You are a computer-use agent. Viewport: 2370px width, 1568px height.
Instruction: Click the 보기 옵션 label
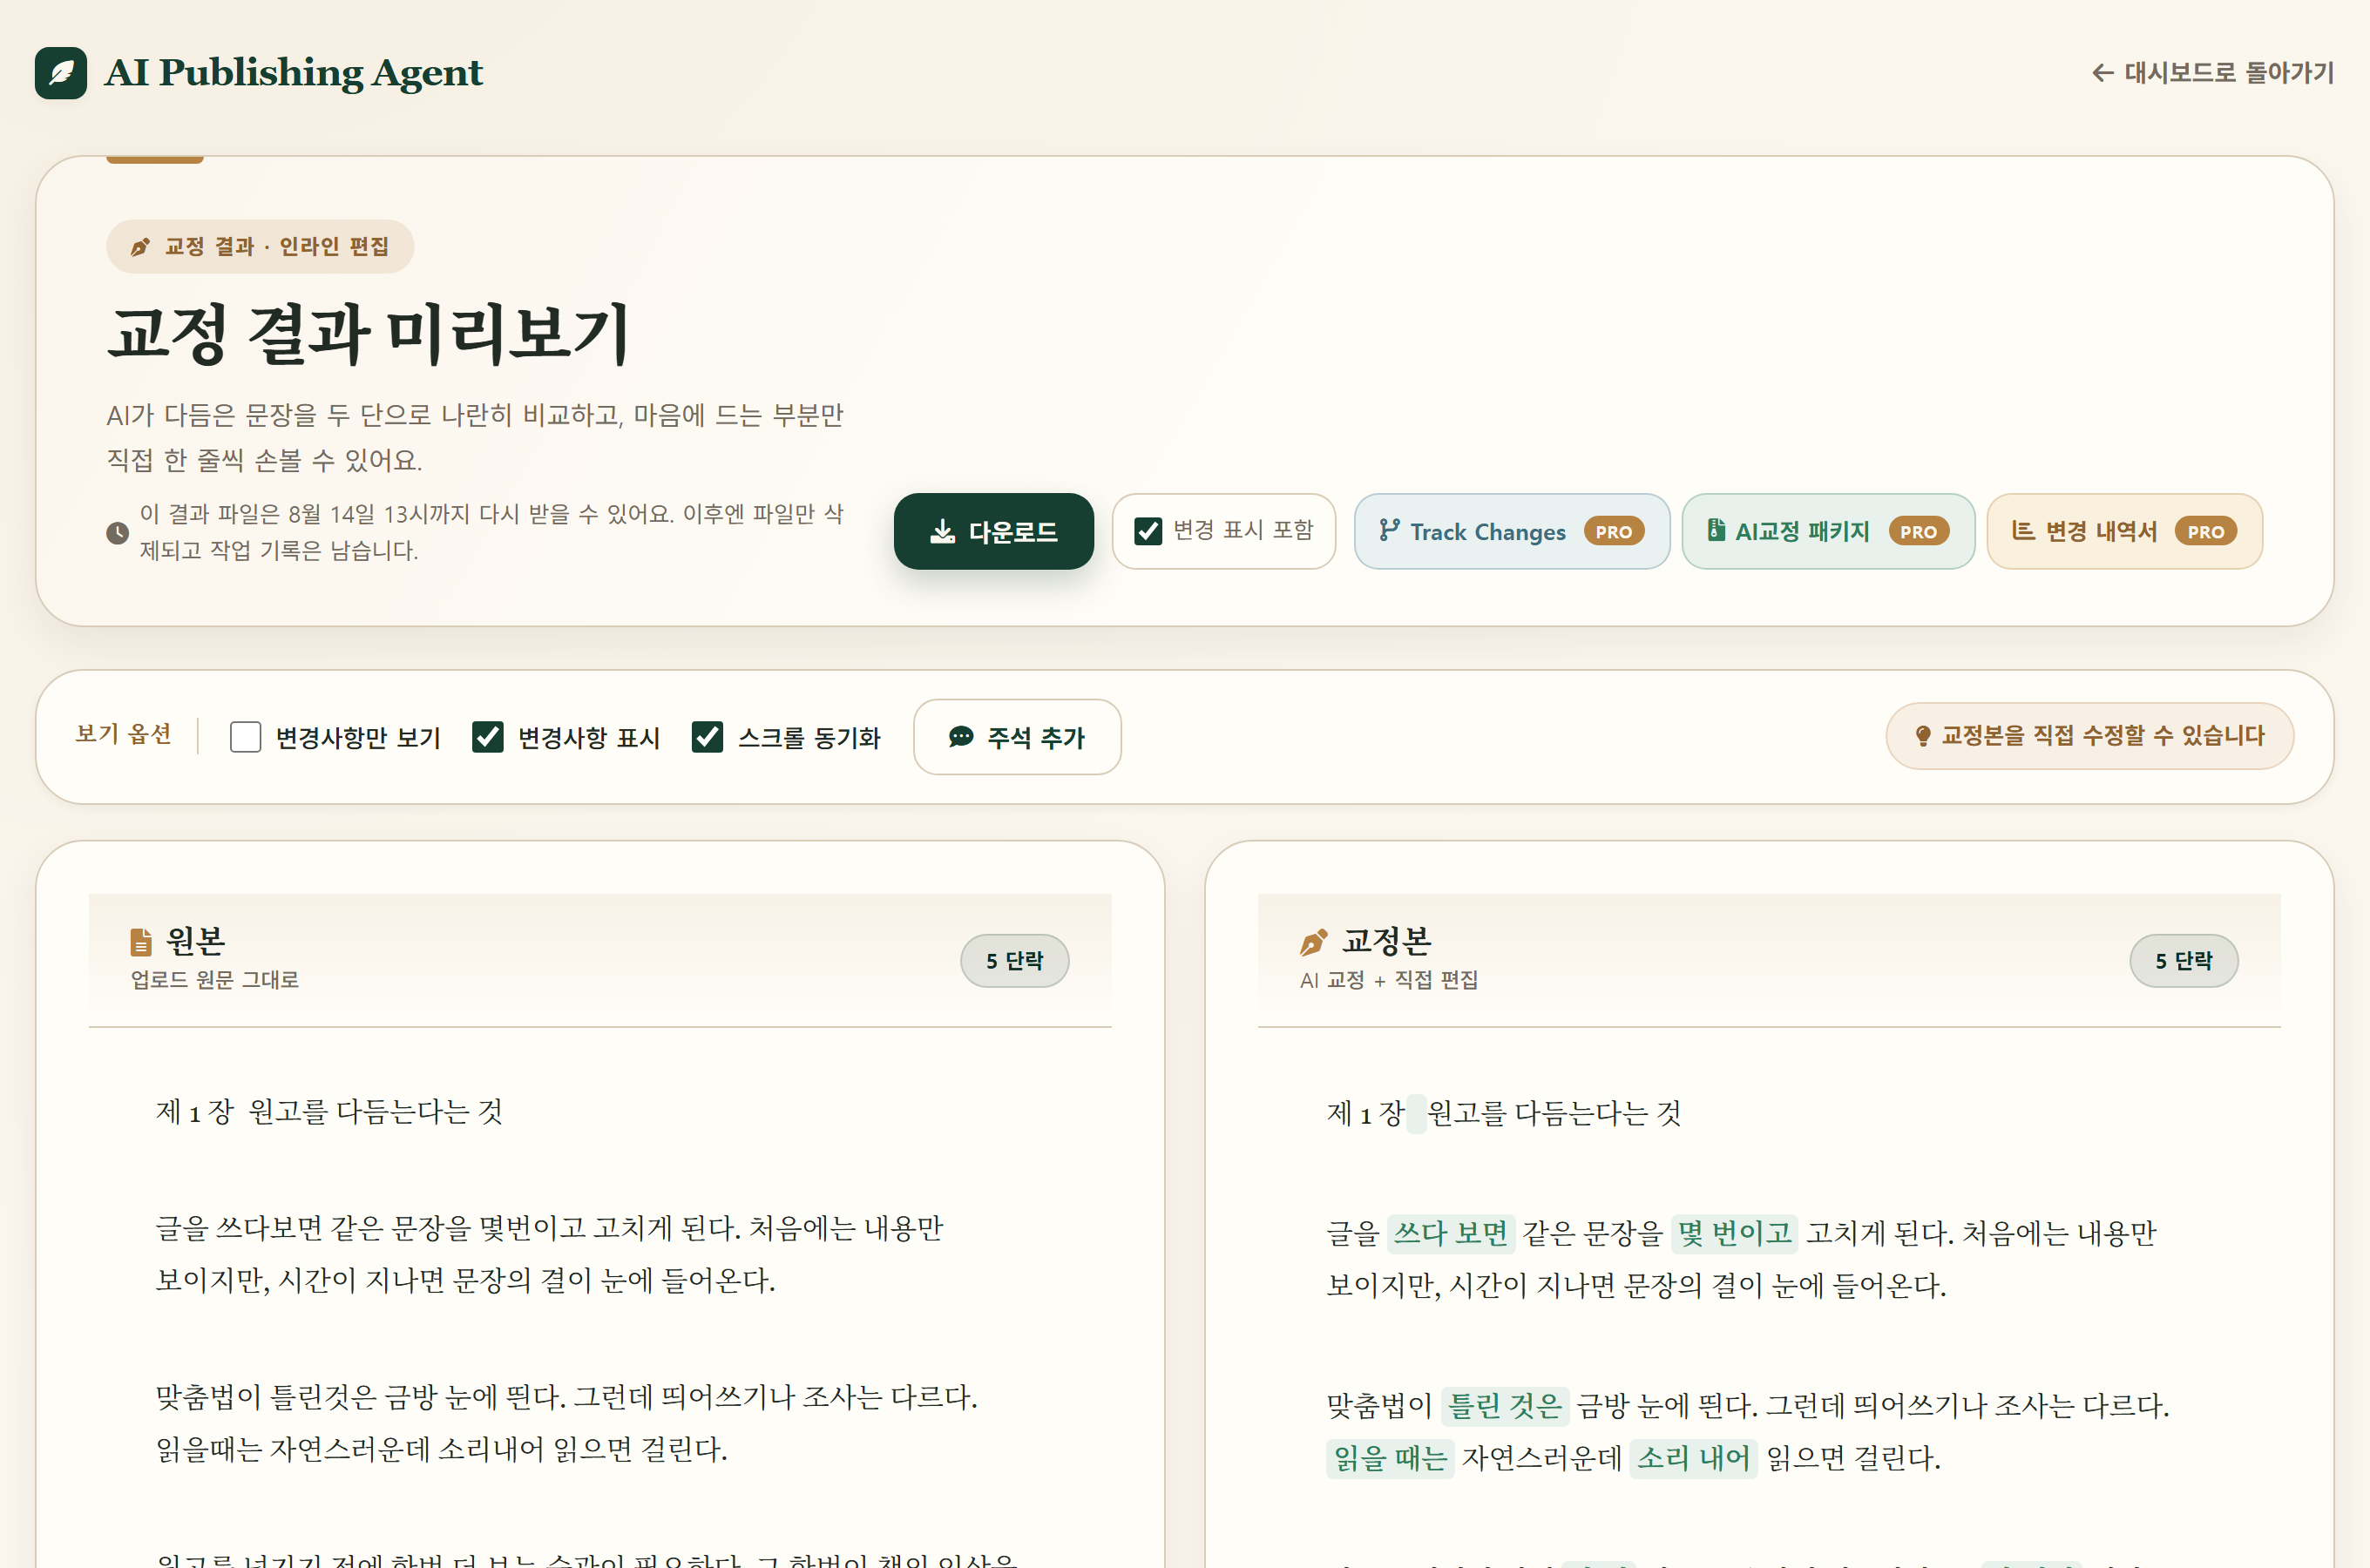pyautogui.click(x=124, y=735)
